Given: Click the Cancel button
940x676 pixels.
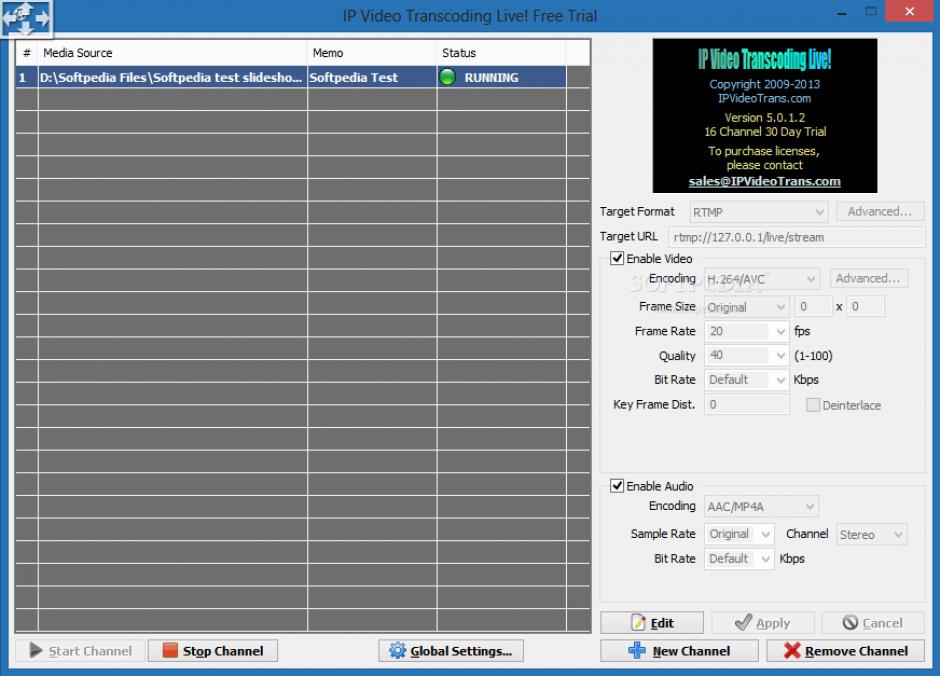Looking at the screenshot, I should (x=873, y=623).
